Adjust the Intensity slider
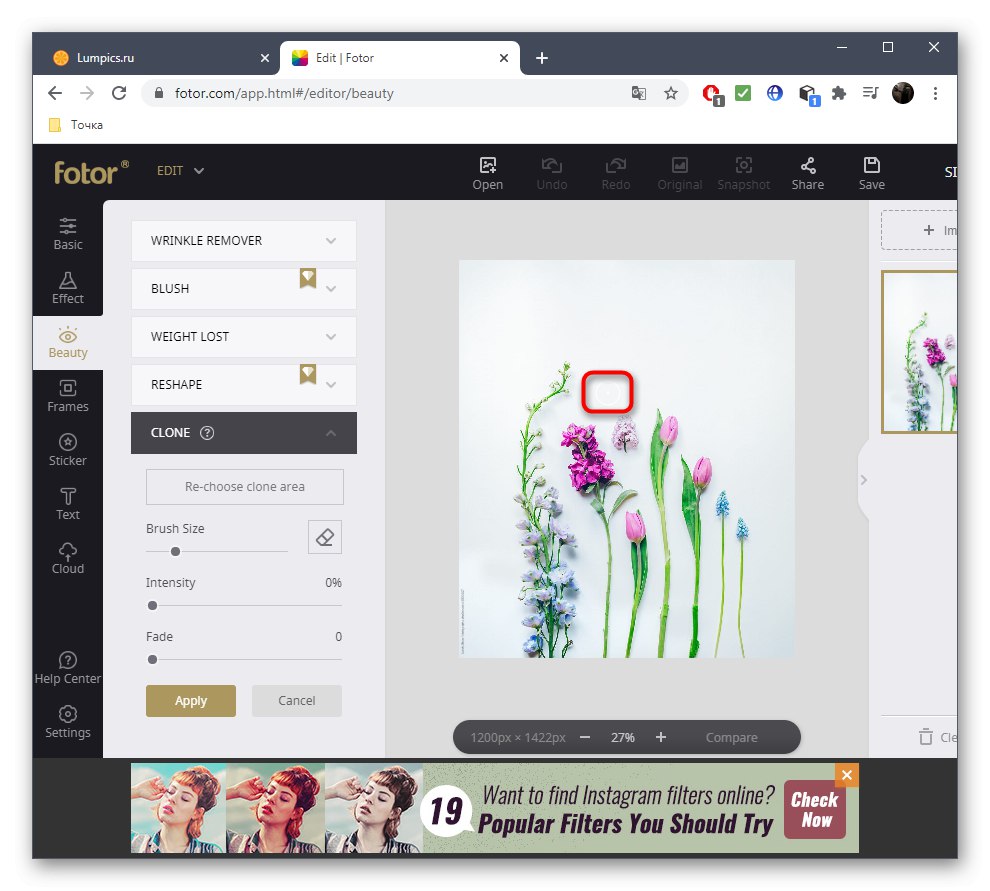 pyautogui.click(x=152, y=605)
